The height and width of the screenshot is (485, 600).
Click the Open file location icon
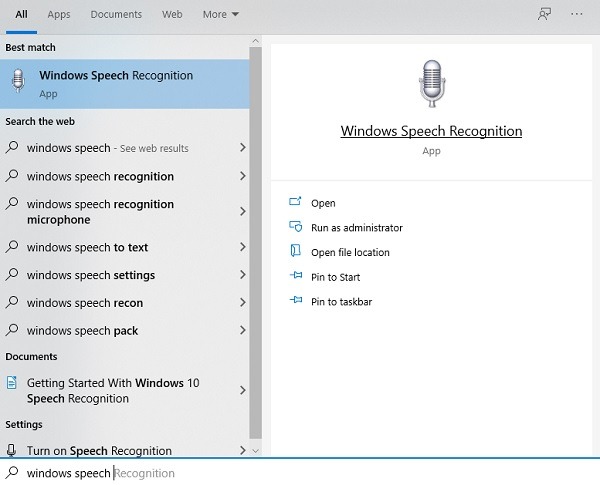(295, 251)
